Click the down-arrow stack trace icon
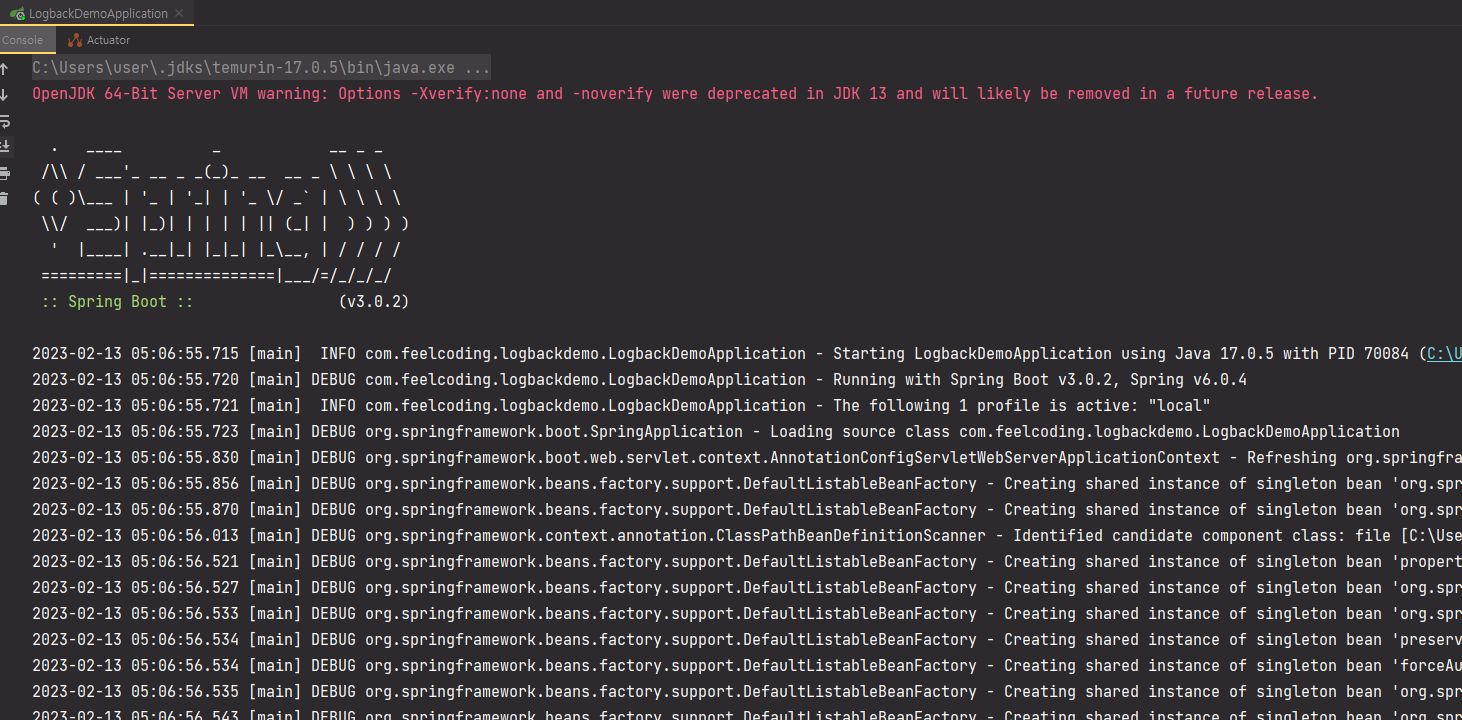This screenshot has width=1462, height=720. [4, 95]
